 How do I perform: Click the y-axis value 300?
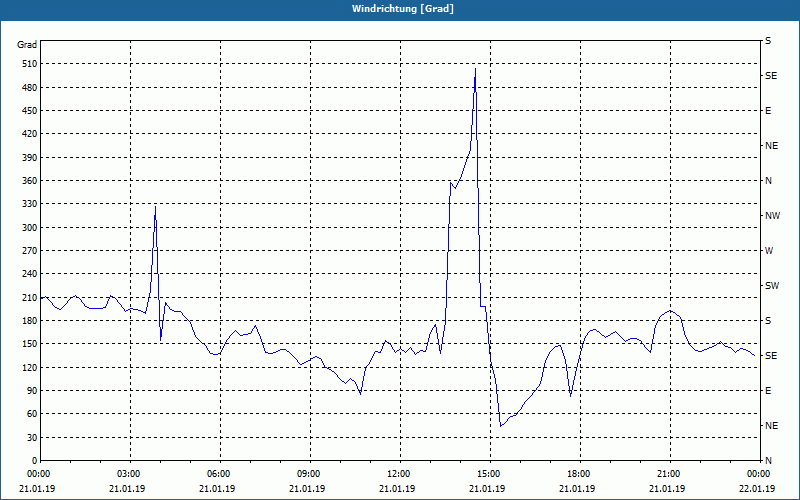(30, 228)
